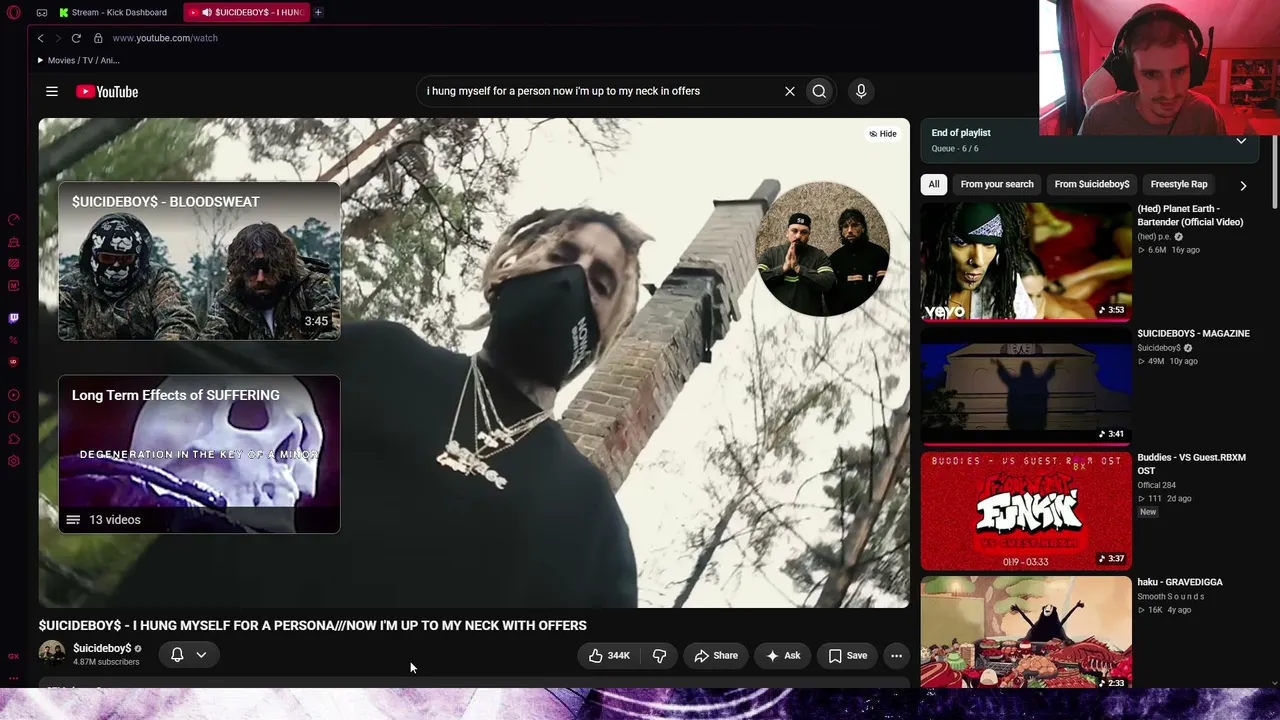Viewport: 1280px width, 720px height.
Task: Switch to Stream - Kick Dashboard tab
Action: click(x=113, y=12)
